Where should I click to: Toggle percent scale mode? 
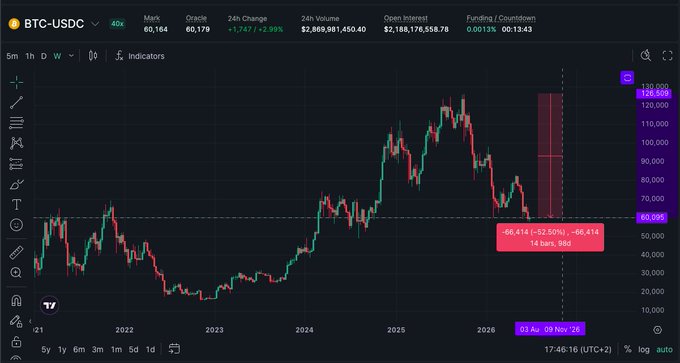tap(628, 350)
